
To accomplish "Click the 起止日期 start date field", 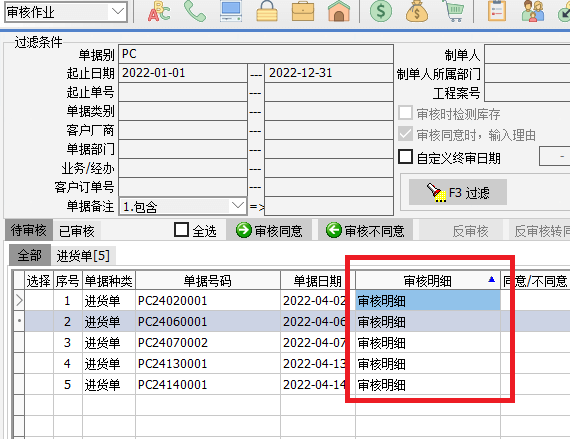I will click(183, 73).
